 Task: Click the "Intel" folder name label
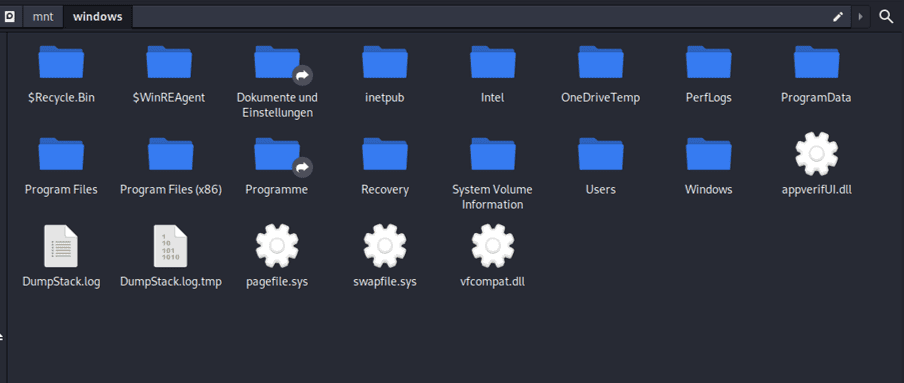[493, 98]
